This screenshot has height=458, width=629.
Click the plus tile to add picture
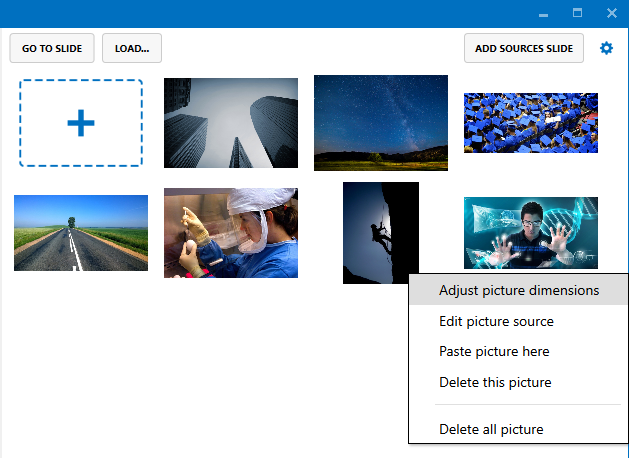coord(81,123)
